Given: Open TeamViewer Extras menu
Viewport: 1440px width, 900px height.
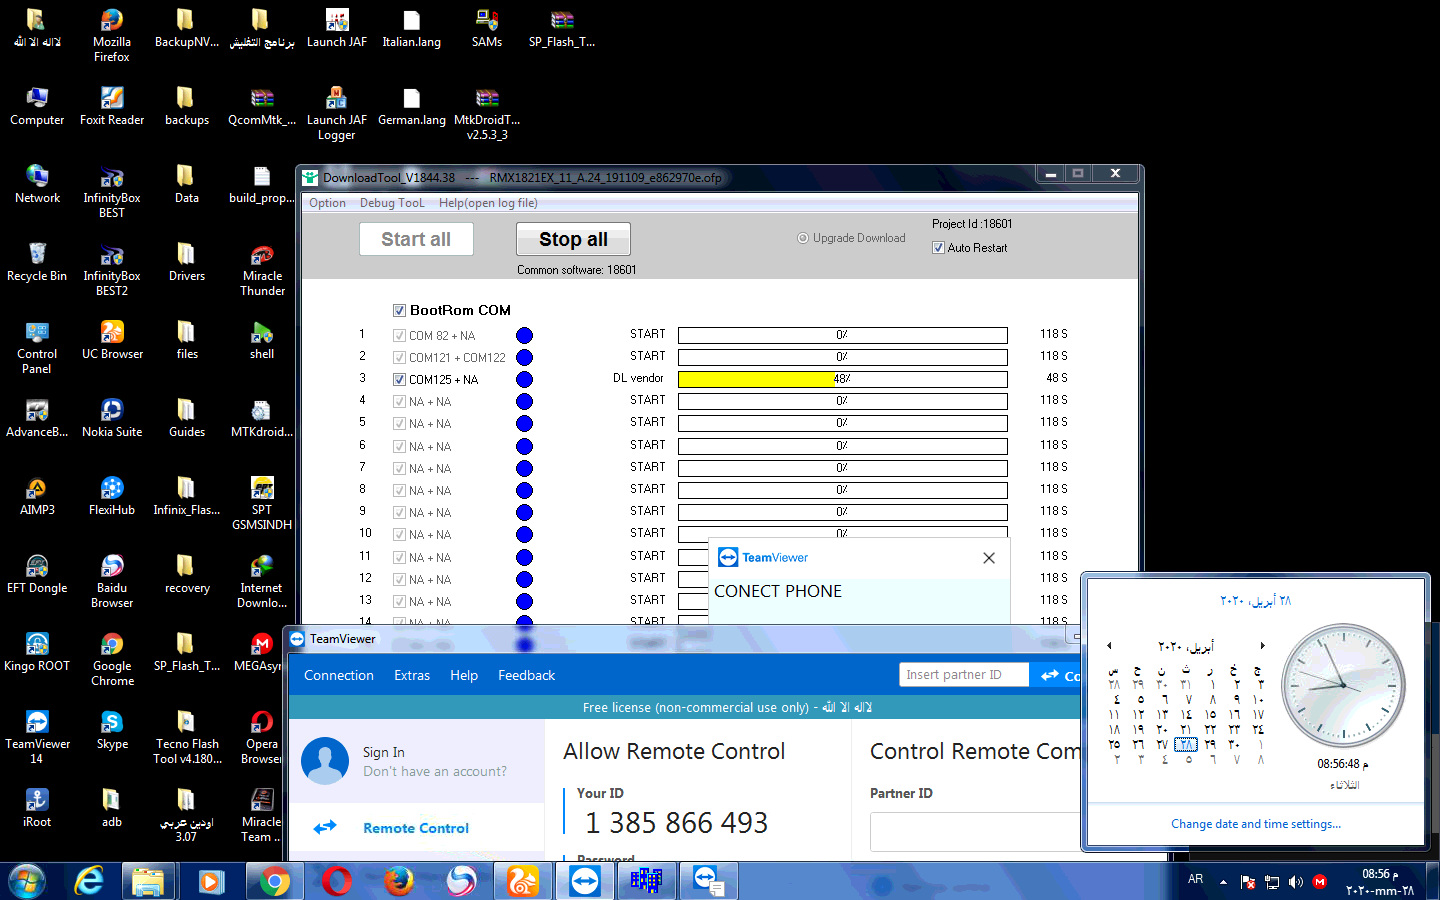Looking at the screenshot, I should coord(412,675).
